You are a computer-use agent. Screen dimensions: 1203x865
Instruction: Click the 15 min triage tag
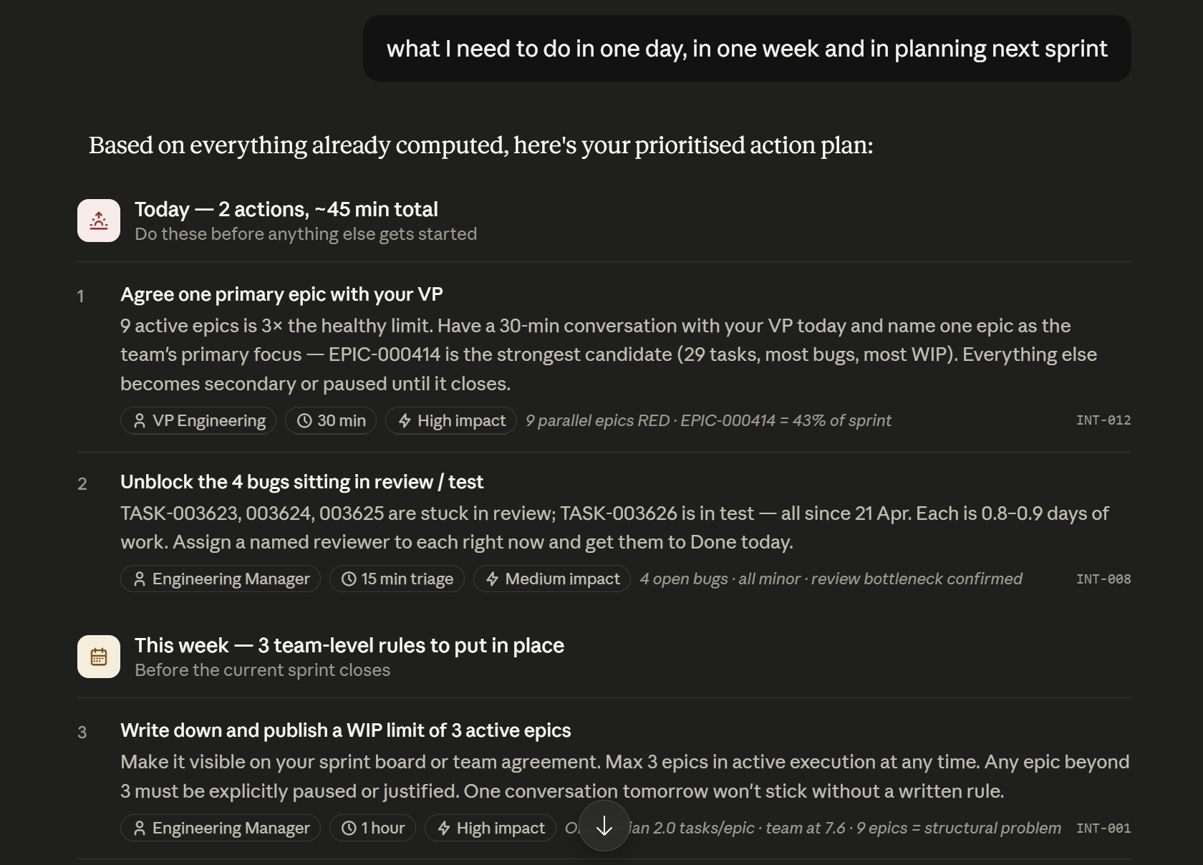397,579
